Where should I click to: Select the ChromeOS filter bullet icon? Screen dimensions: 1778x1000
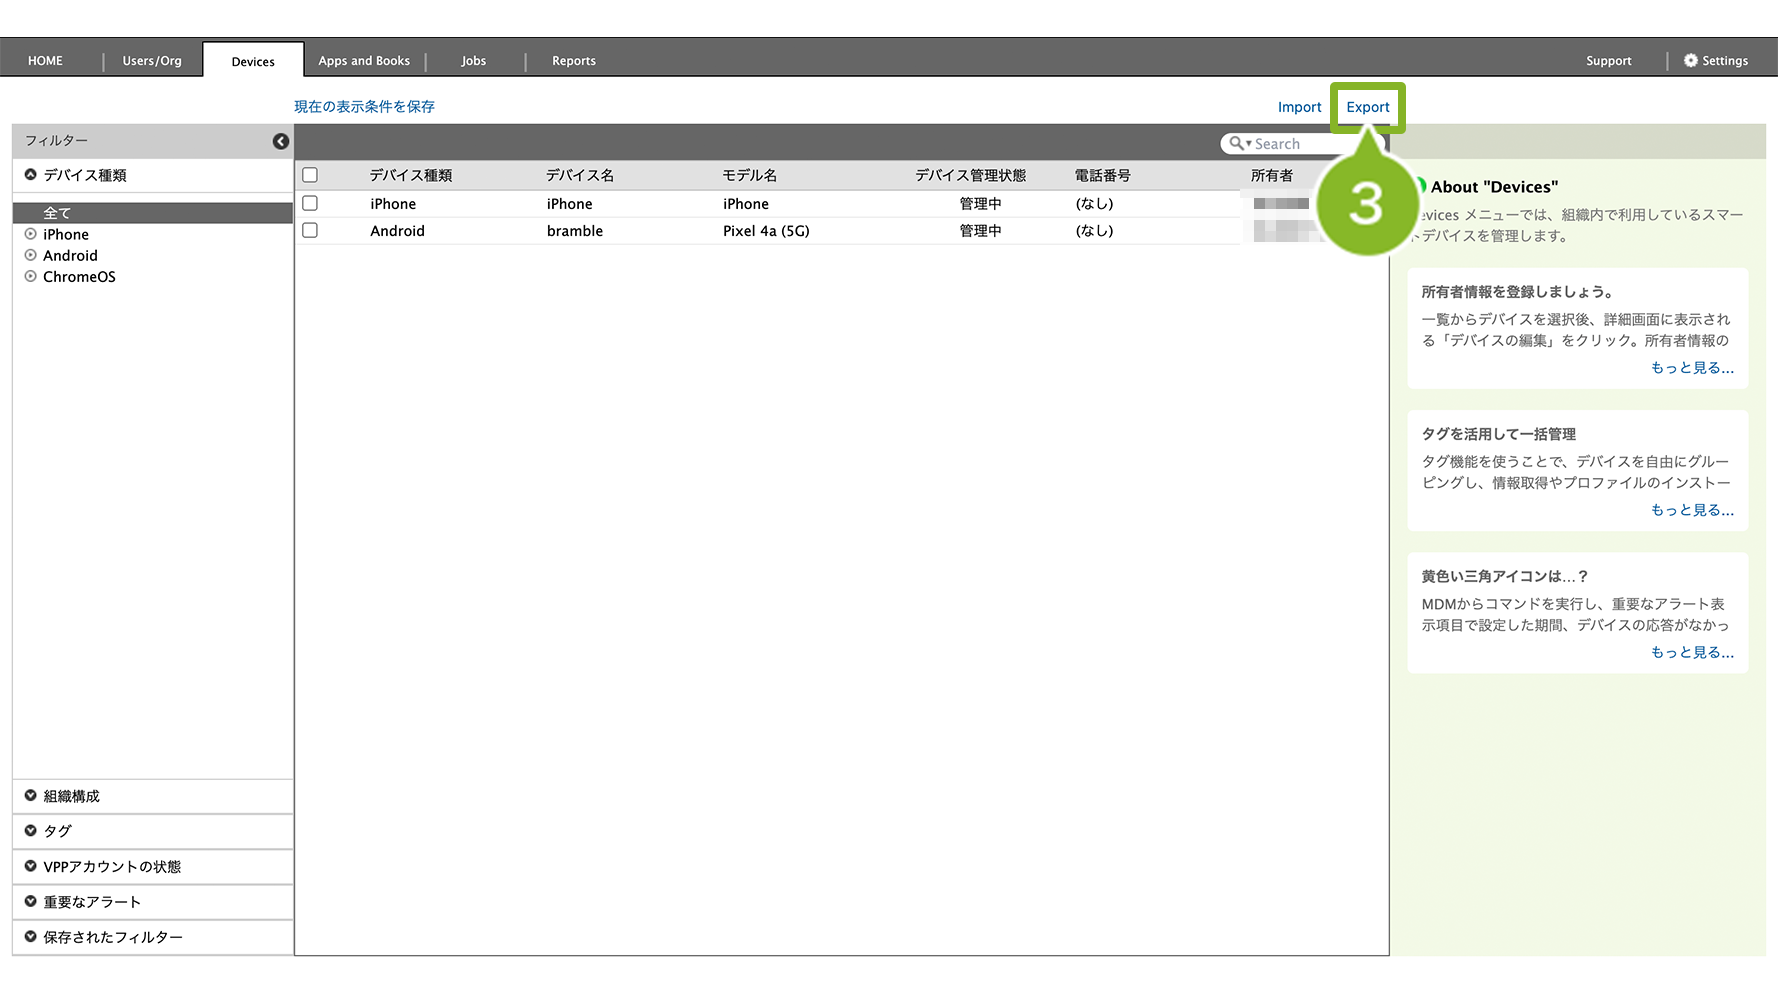pyautogui.click(x=31, y=276)
